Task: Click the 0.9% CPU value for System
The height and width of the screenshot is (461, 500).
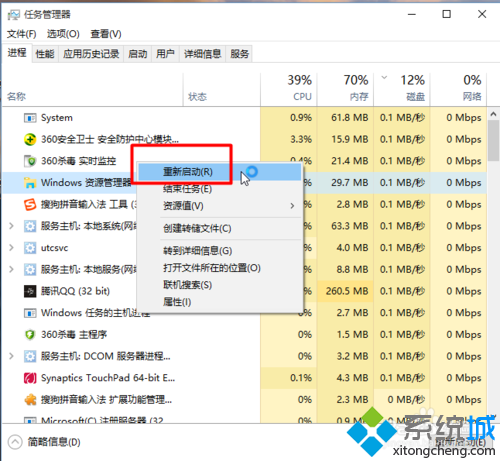Action: tap(301, 118)
